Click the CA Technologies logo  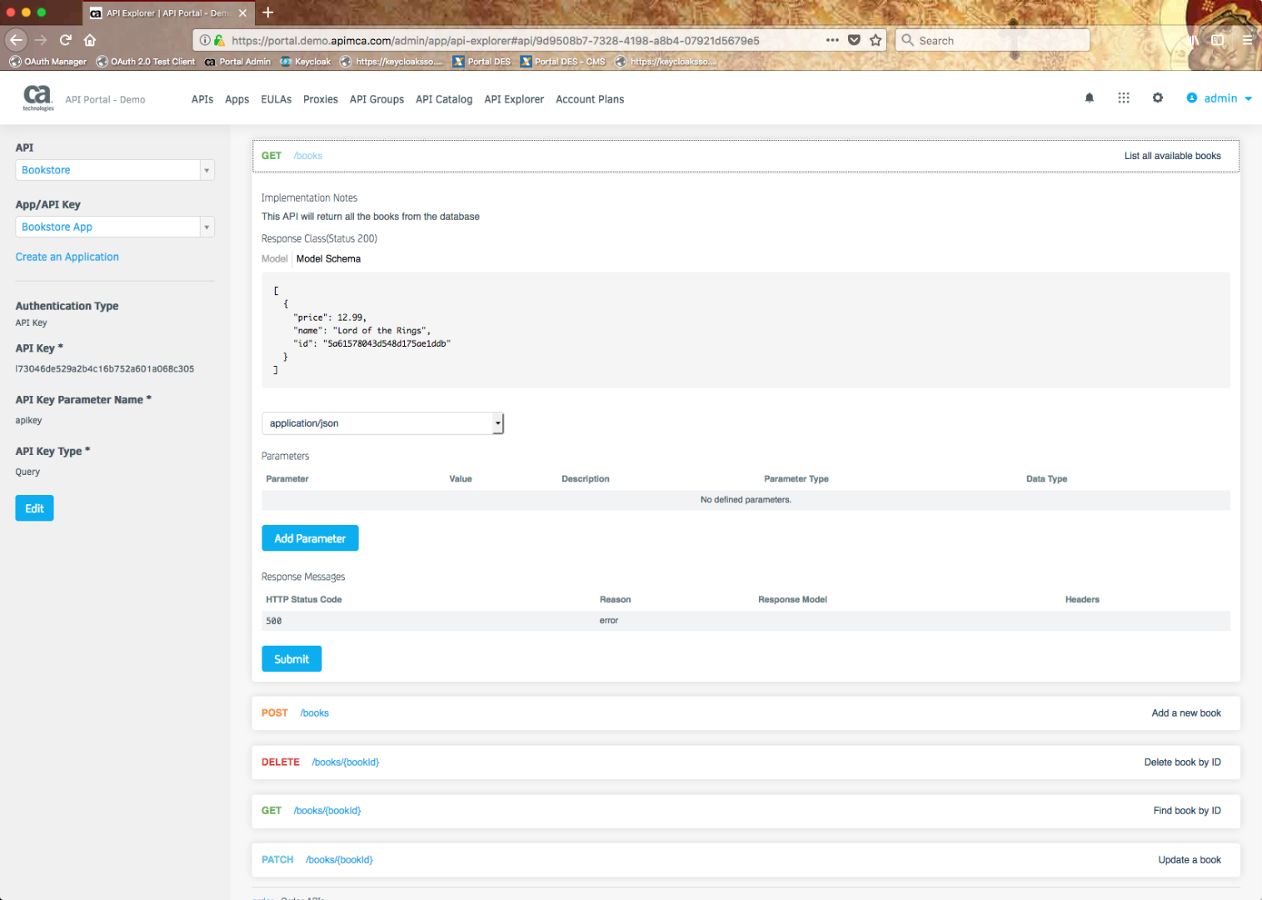pyautogui.click(x=38, y=98)
